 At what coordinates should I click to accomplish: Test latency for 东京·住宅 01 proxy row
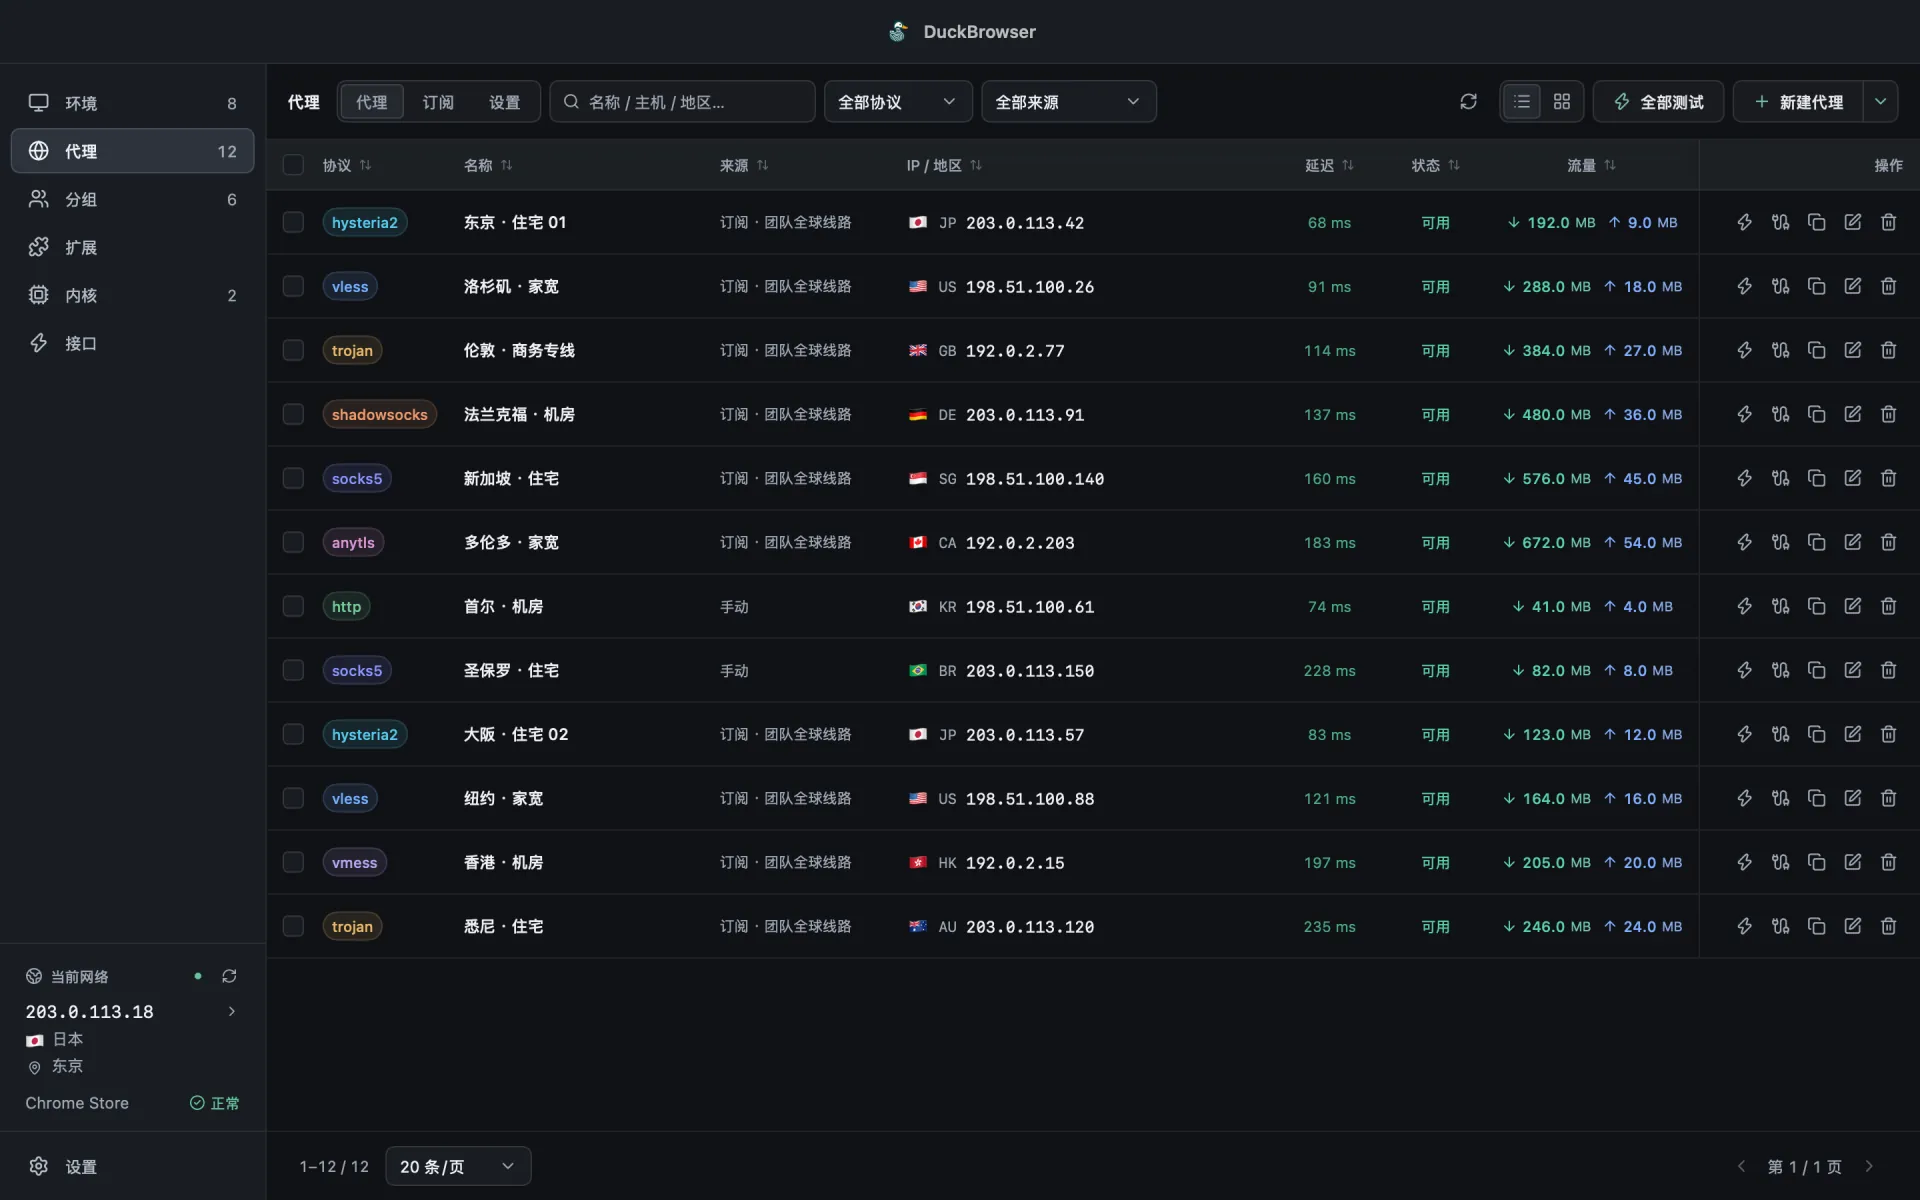tap(1744, 222)
